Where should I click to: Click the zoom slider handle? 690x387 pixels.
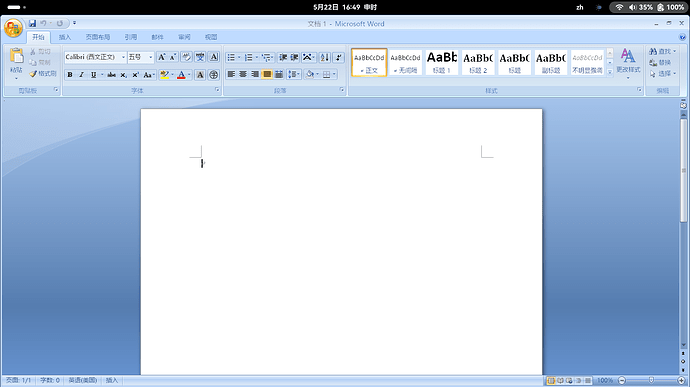point(651,380)
